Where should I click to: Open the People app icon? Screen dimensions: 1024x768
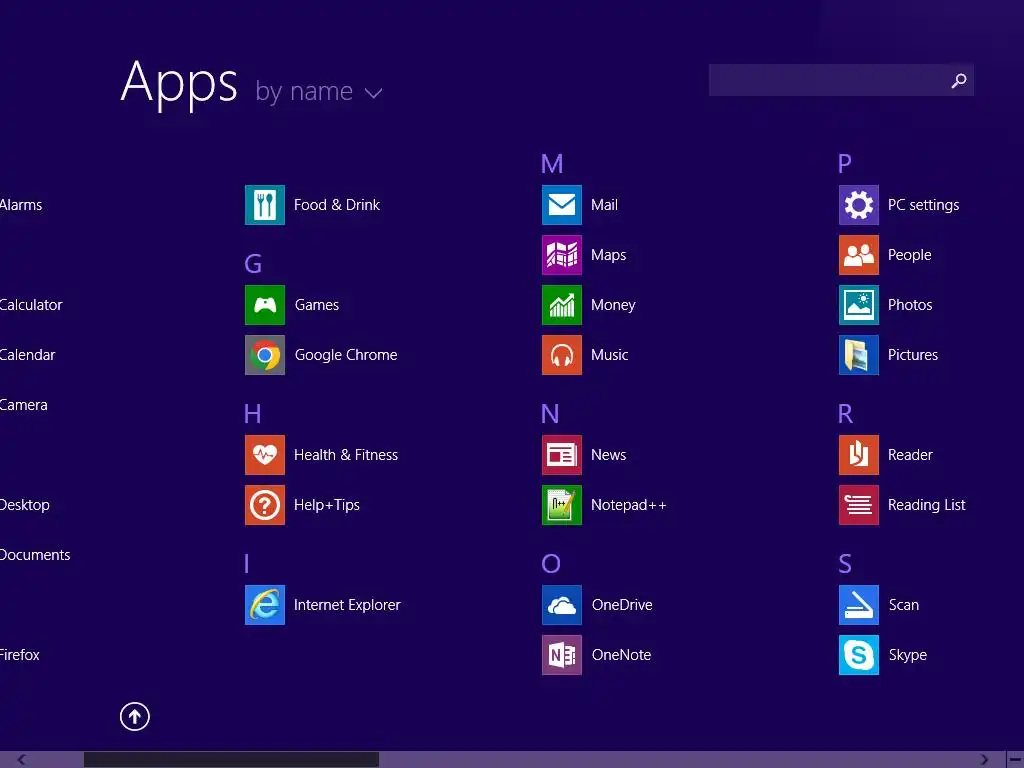coord(859,255)
